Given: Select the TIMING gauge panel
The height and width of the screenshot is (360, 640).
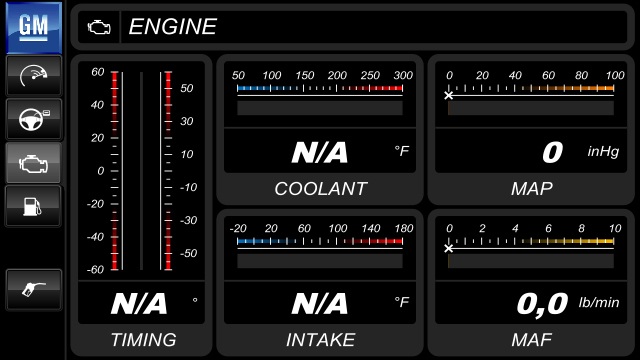Looking at the screenshot, I should 141,205.
